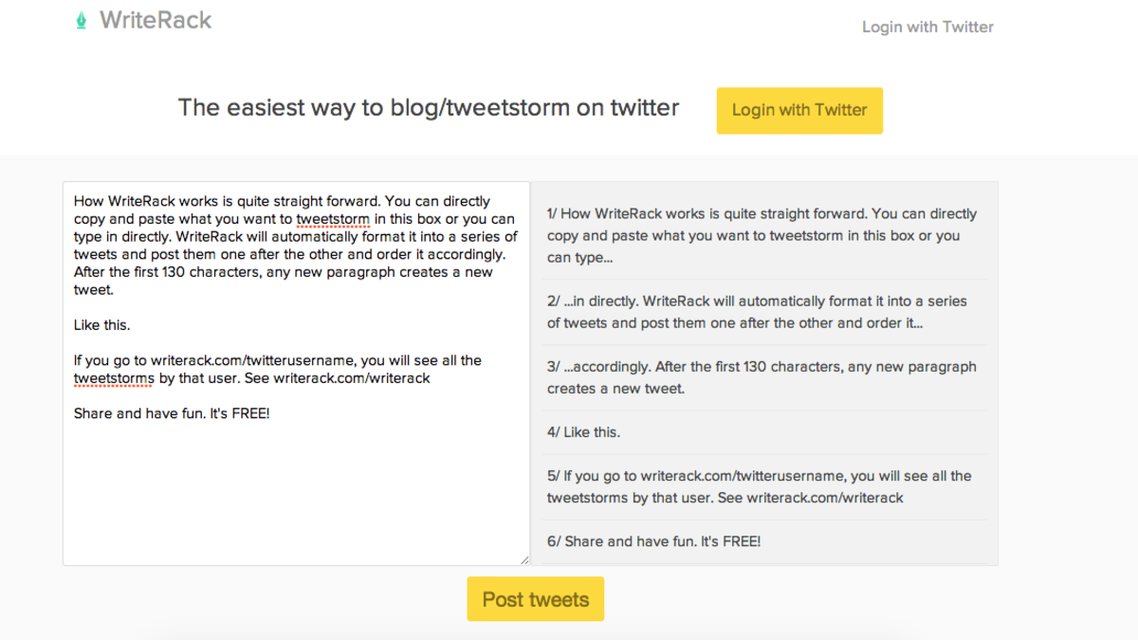Viewport: 1138px width, 640px height.
Task: Select the third tweet preview about 130 characters
Action: tap(764, 377)
